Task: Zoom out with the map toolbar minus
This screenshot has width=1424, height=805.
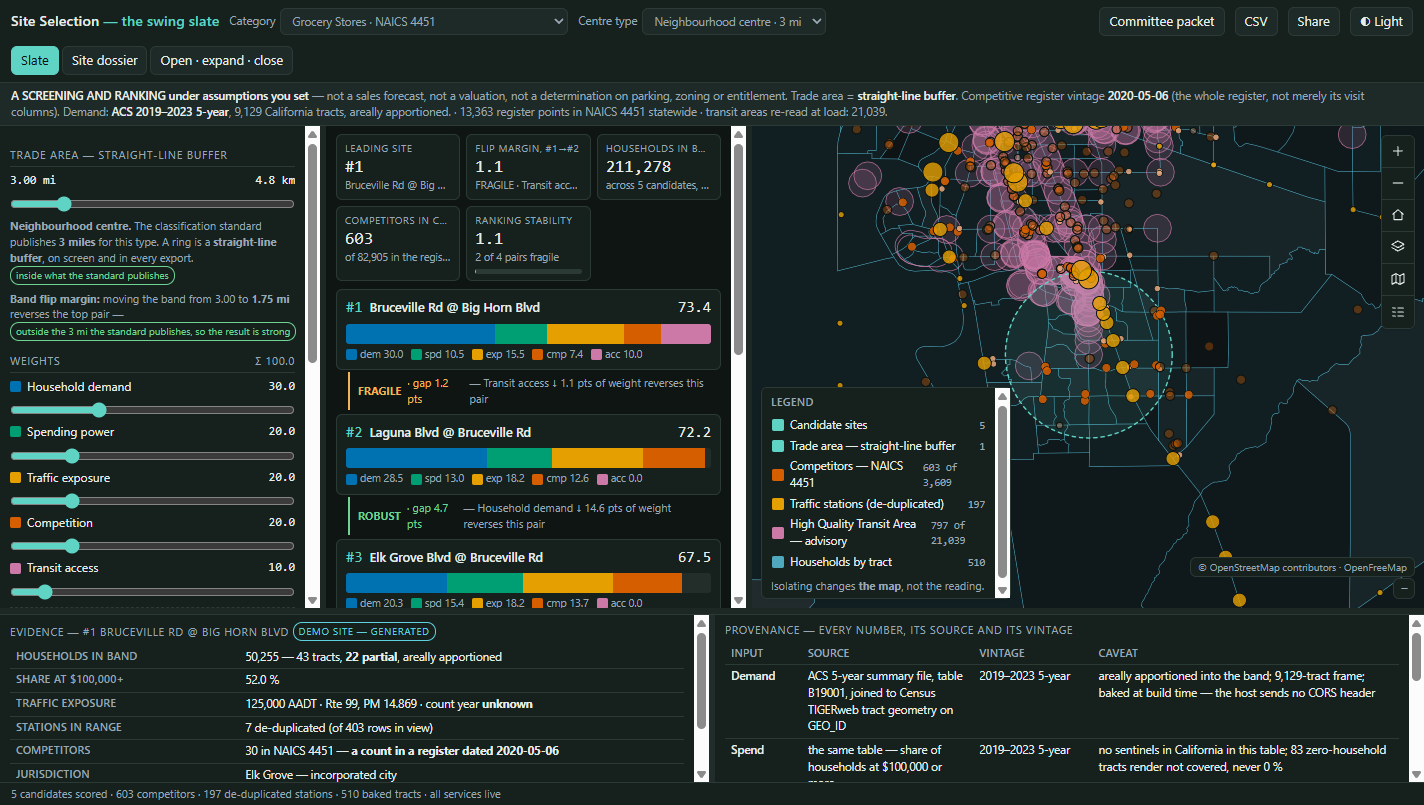Action: pyautogui.click(x=1398, y=183)
